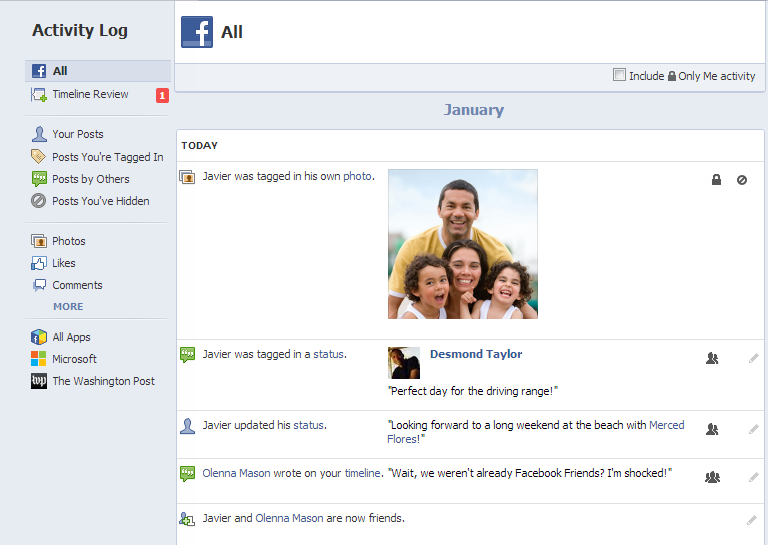This screenshot has width=768, height=545.
Task: Open the tagged family photo thumbnail
Action: coord(463,244)
